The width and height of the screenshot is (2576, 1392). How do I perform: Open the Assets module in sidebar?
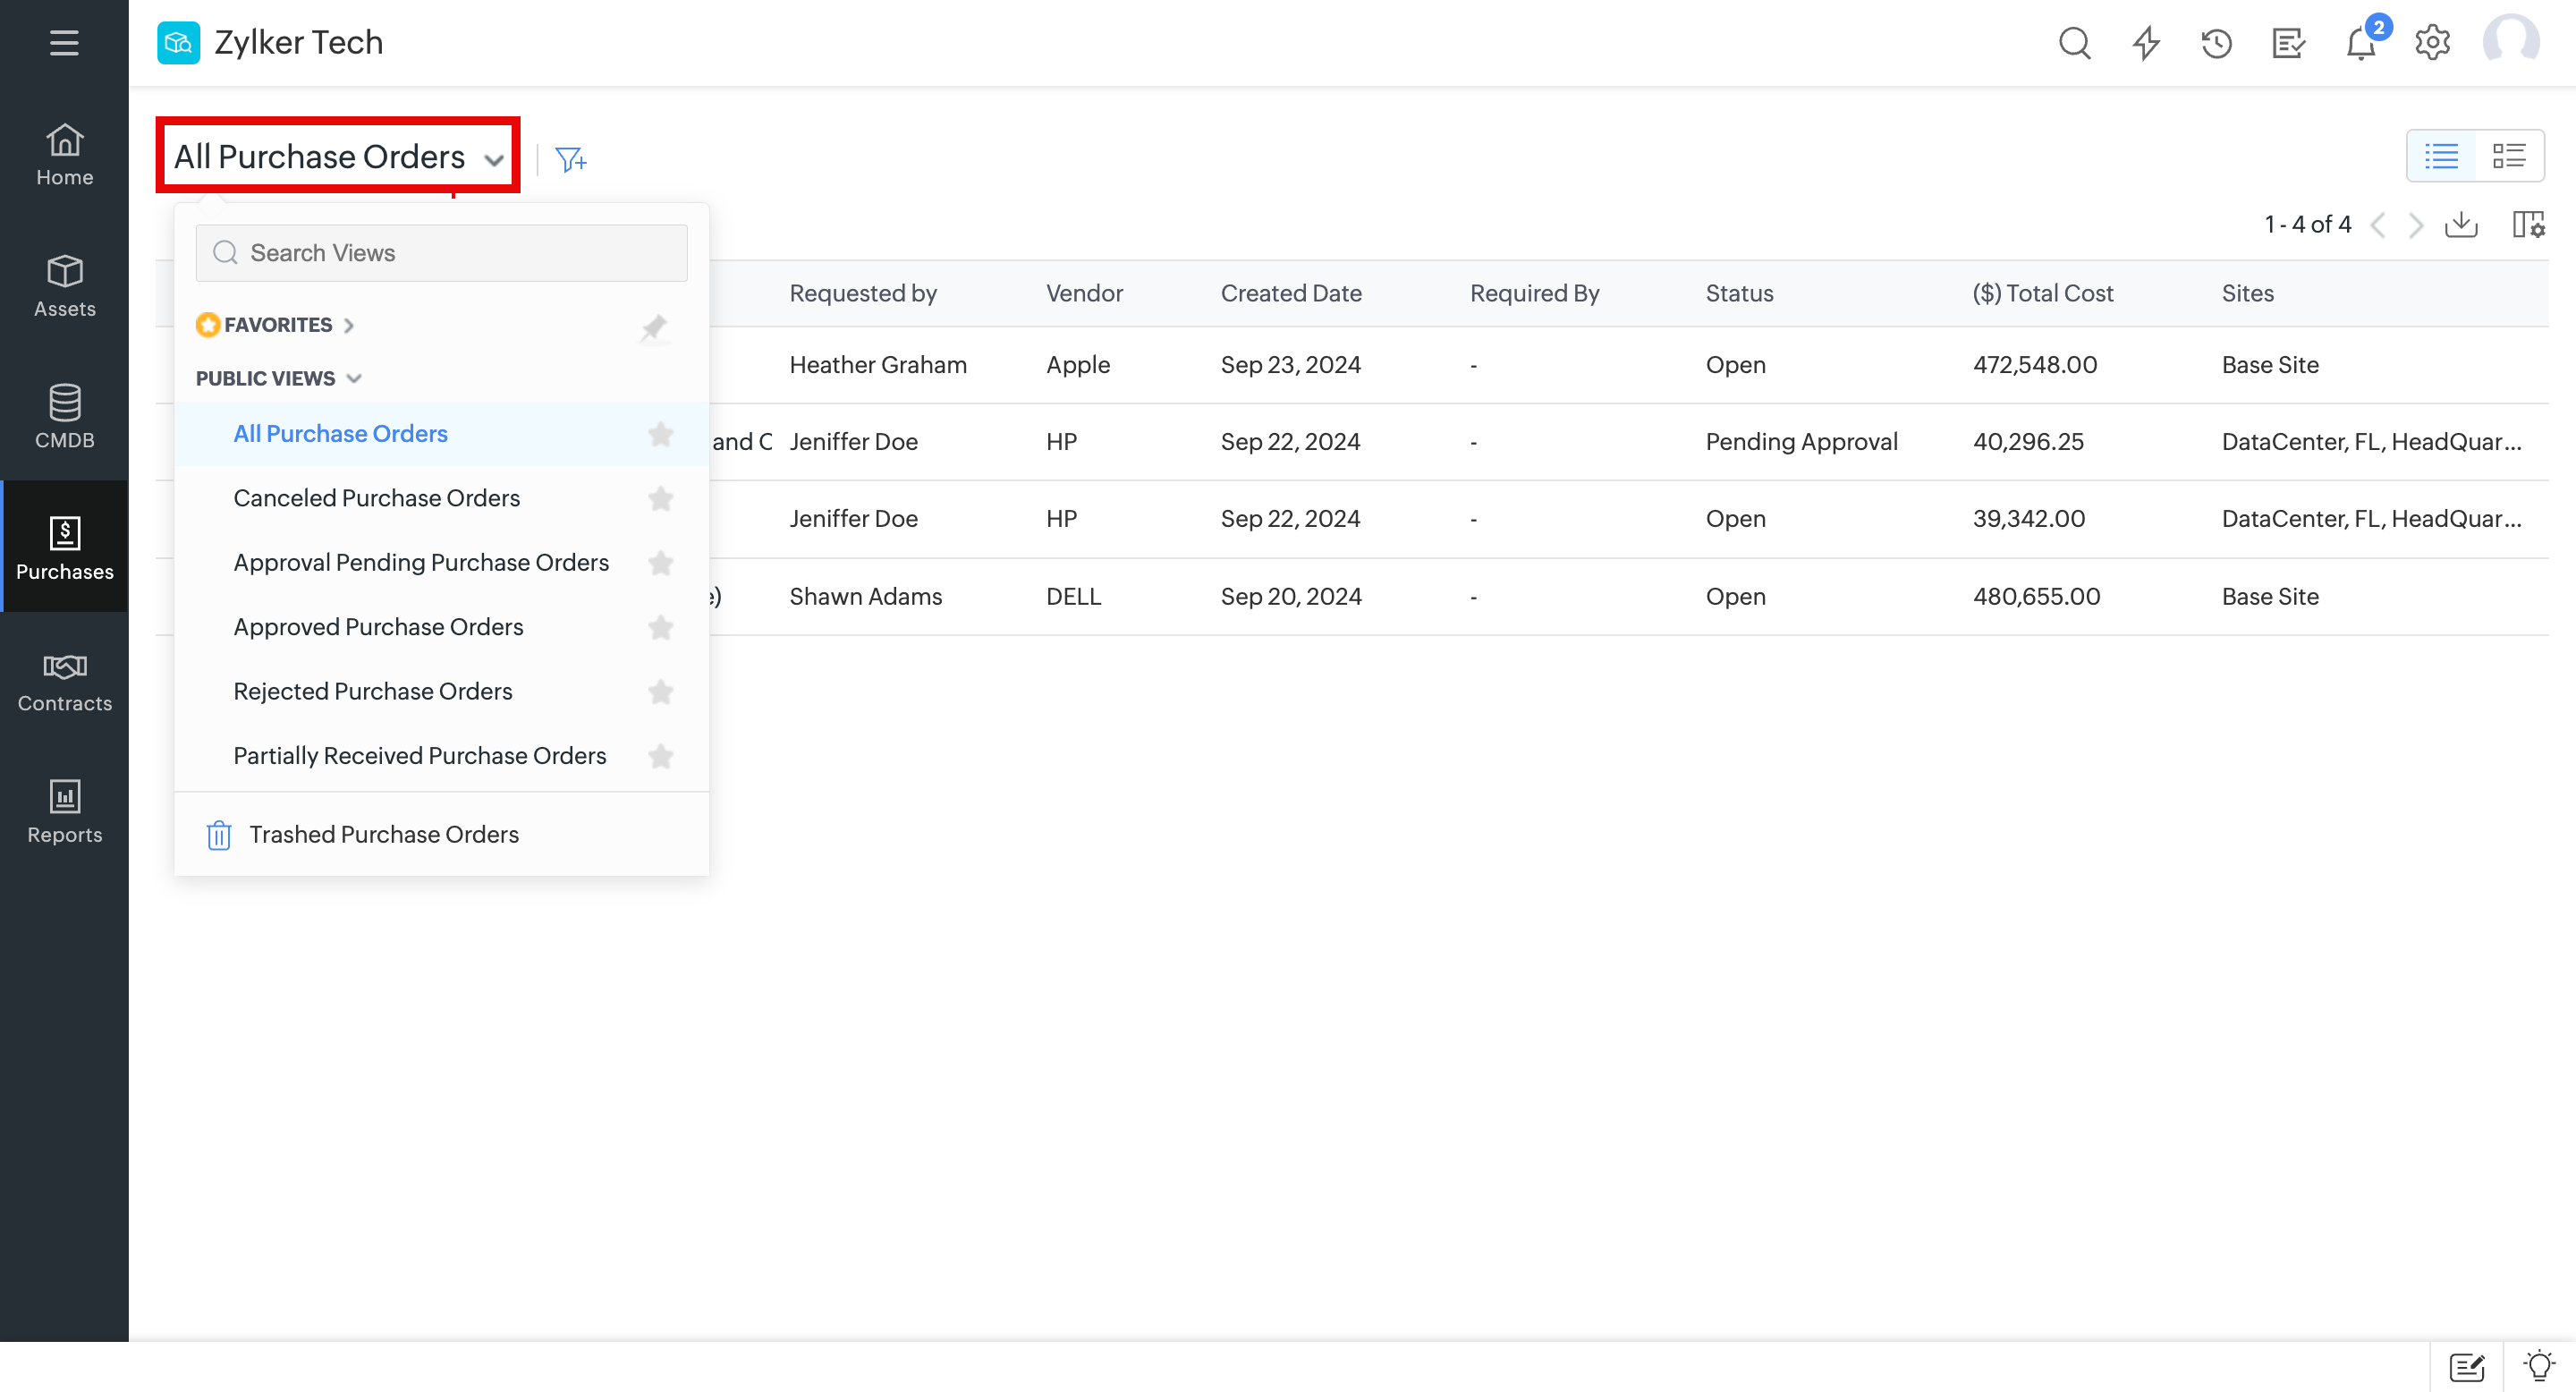64,286
